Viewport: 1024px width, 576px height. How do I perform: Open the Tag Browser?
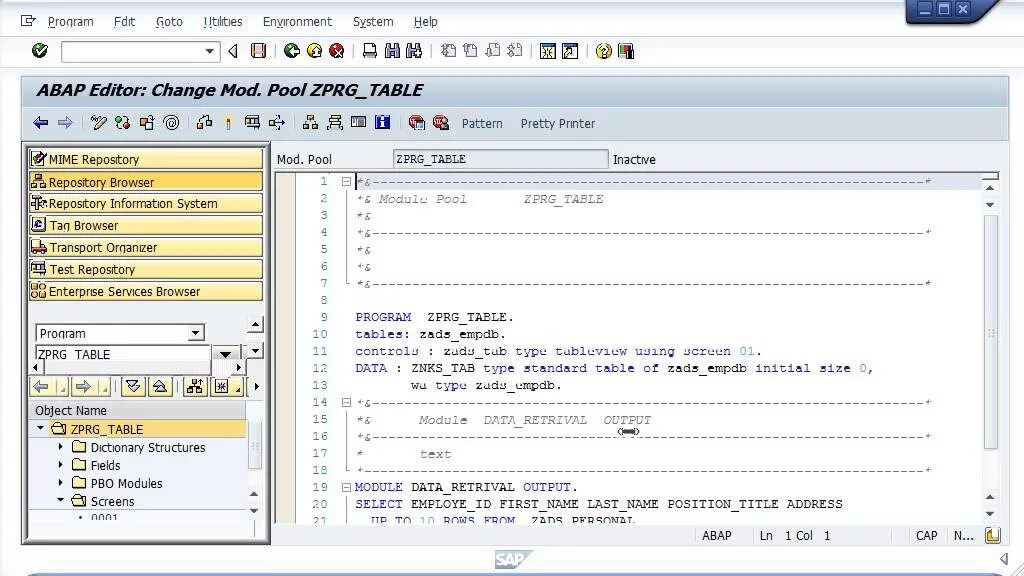(x=146, y=225)
